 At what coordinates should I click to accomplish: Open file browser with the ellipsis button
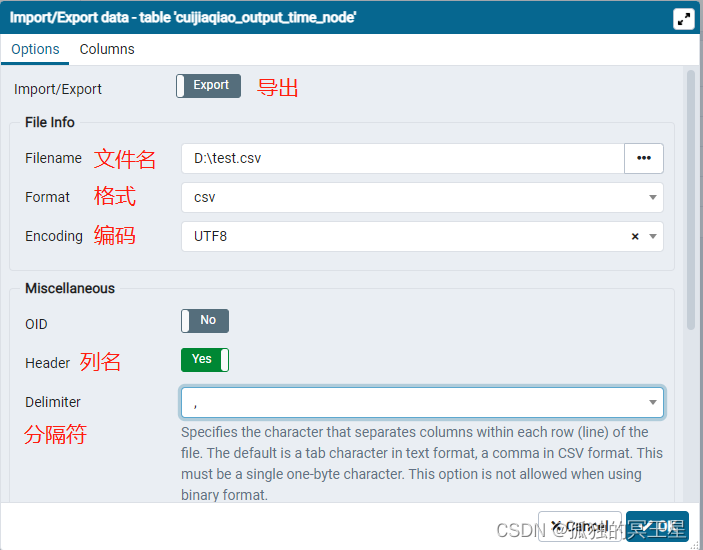click(644, 158)
